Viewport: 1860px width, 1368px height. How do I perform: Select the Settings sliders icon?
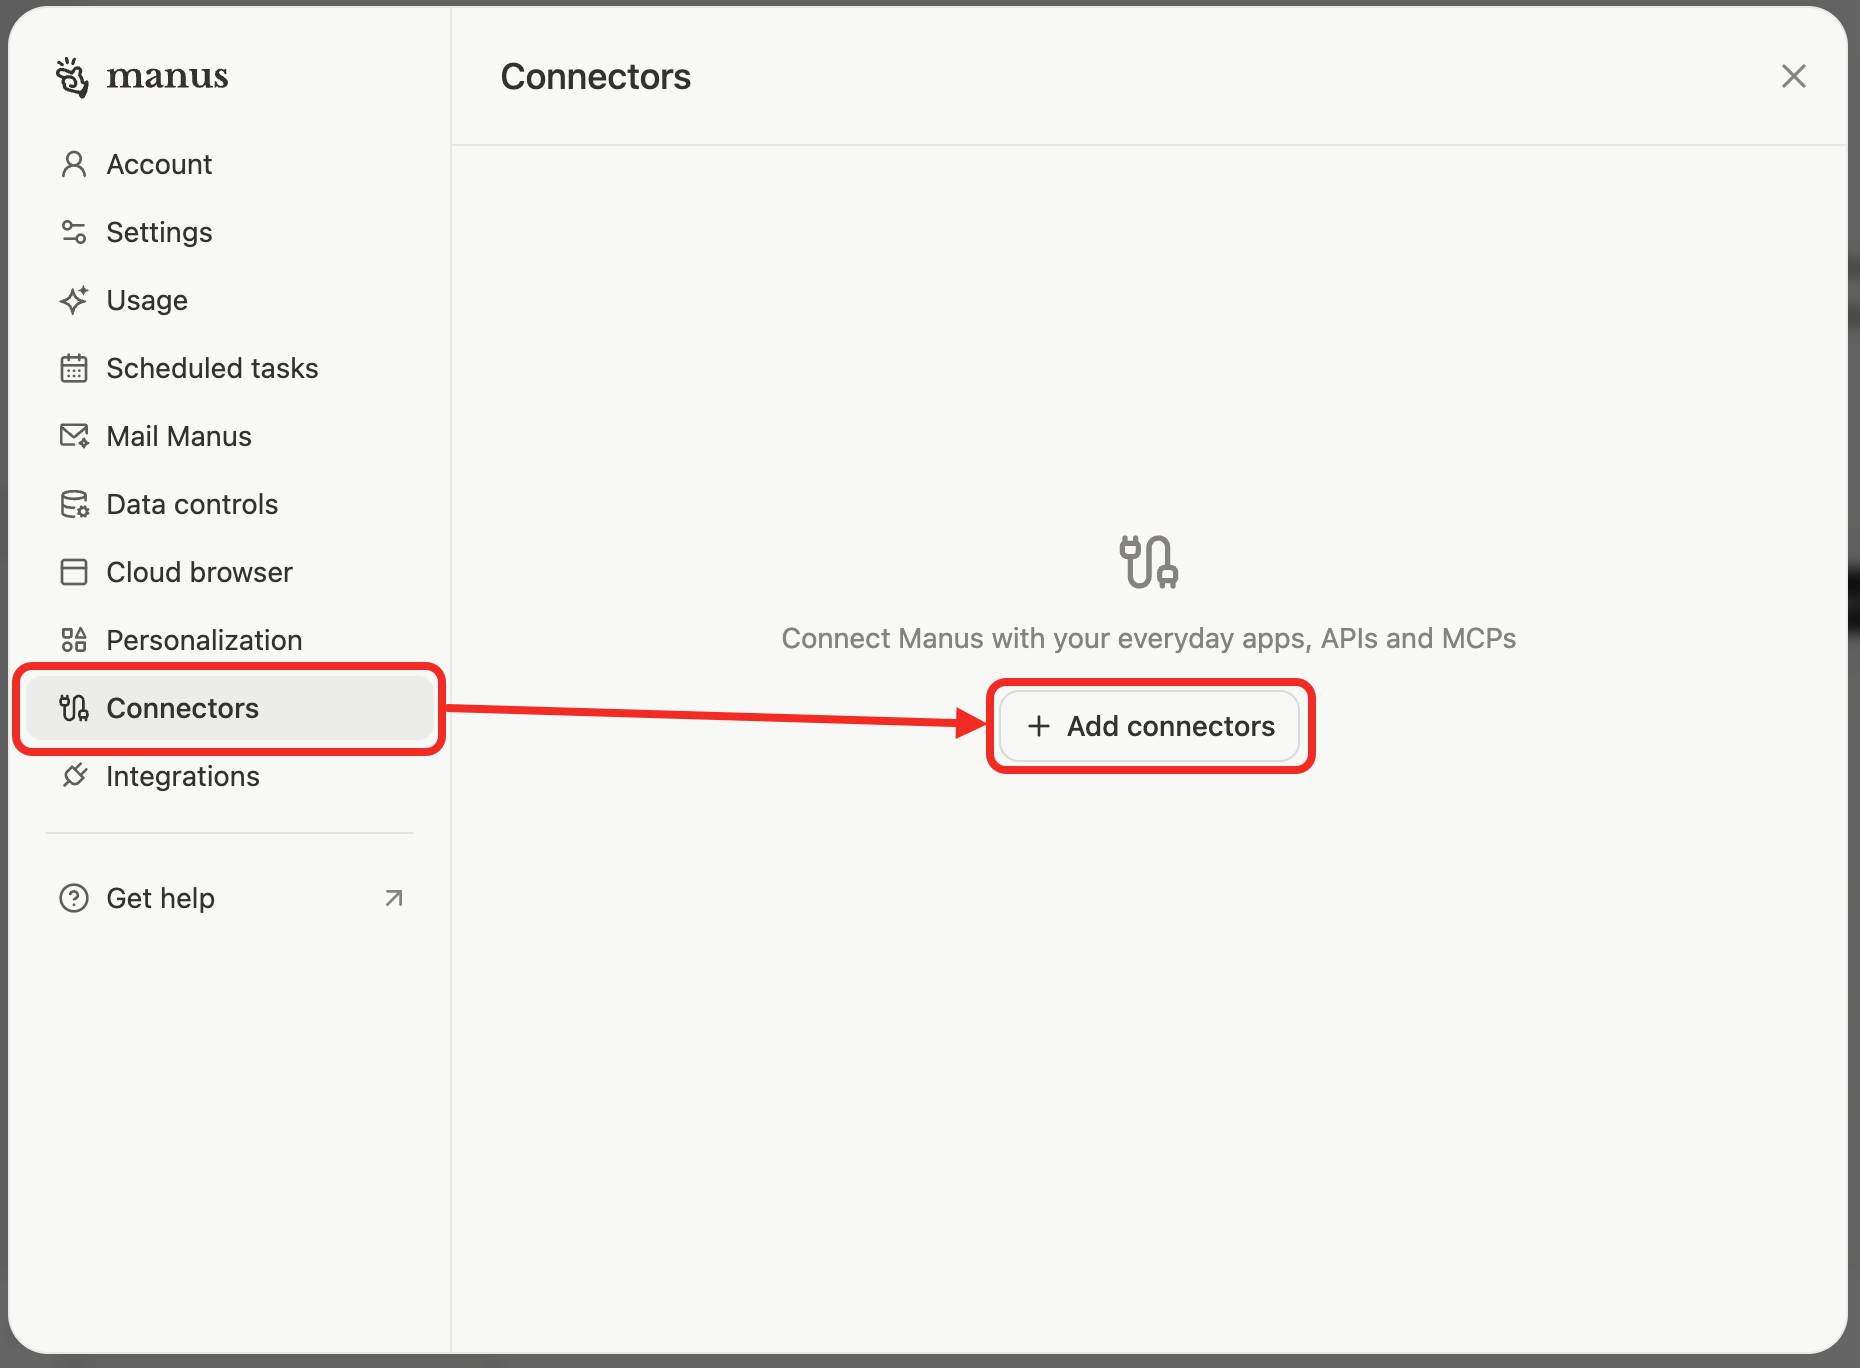[x=74, y=232]
